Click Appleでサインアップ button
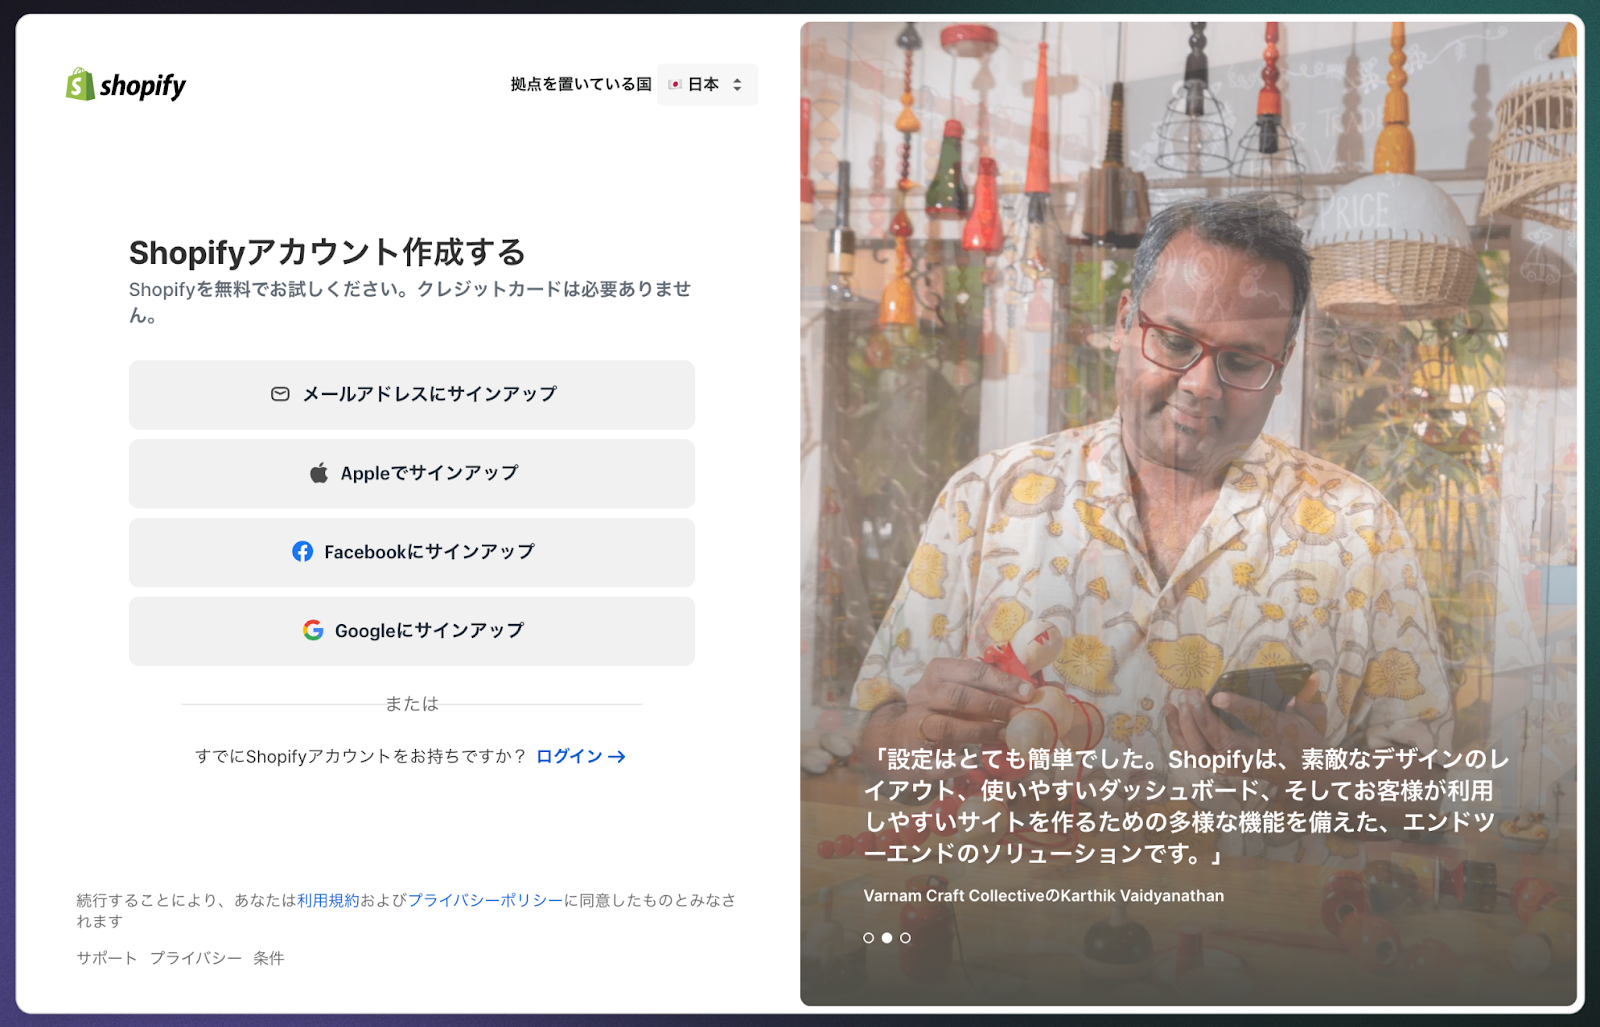The width and height of the screenshot is (1600, 1027). click(412, 474)
